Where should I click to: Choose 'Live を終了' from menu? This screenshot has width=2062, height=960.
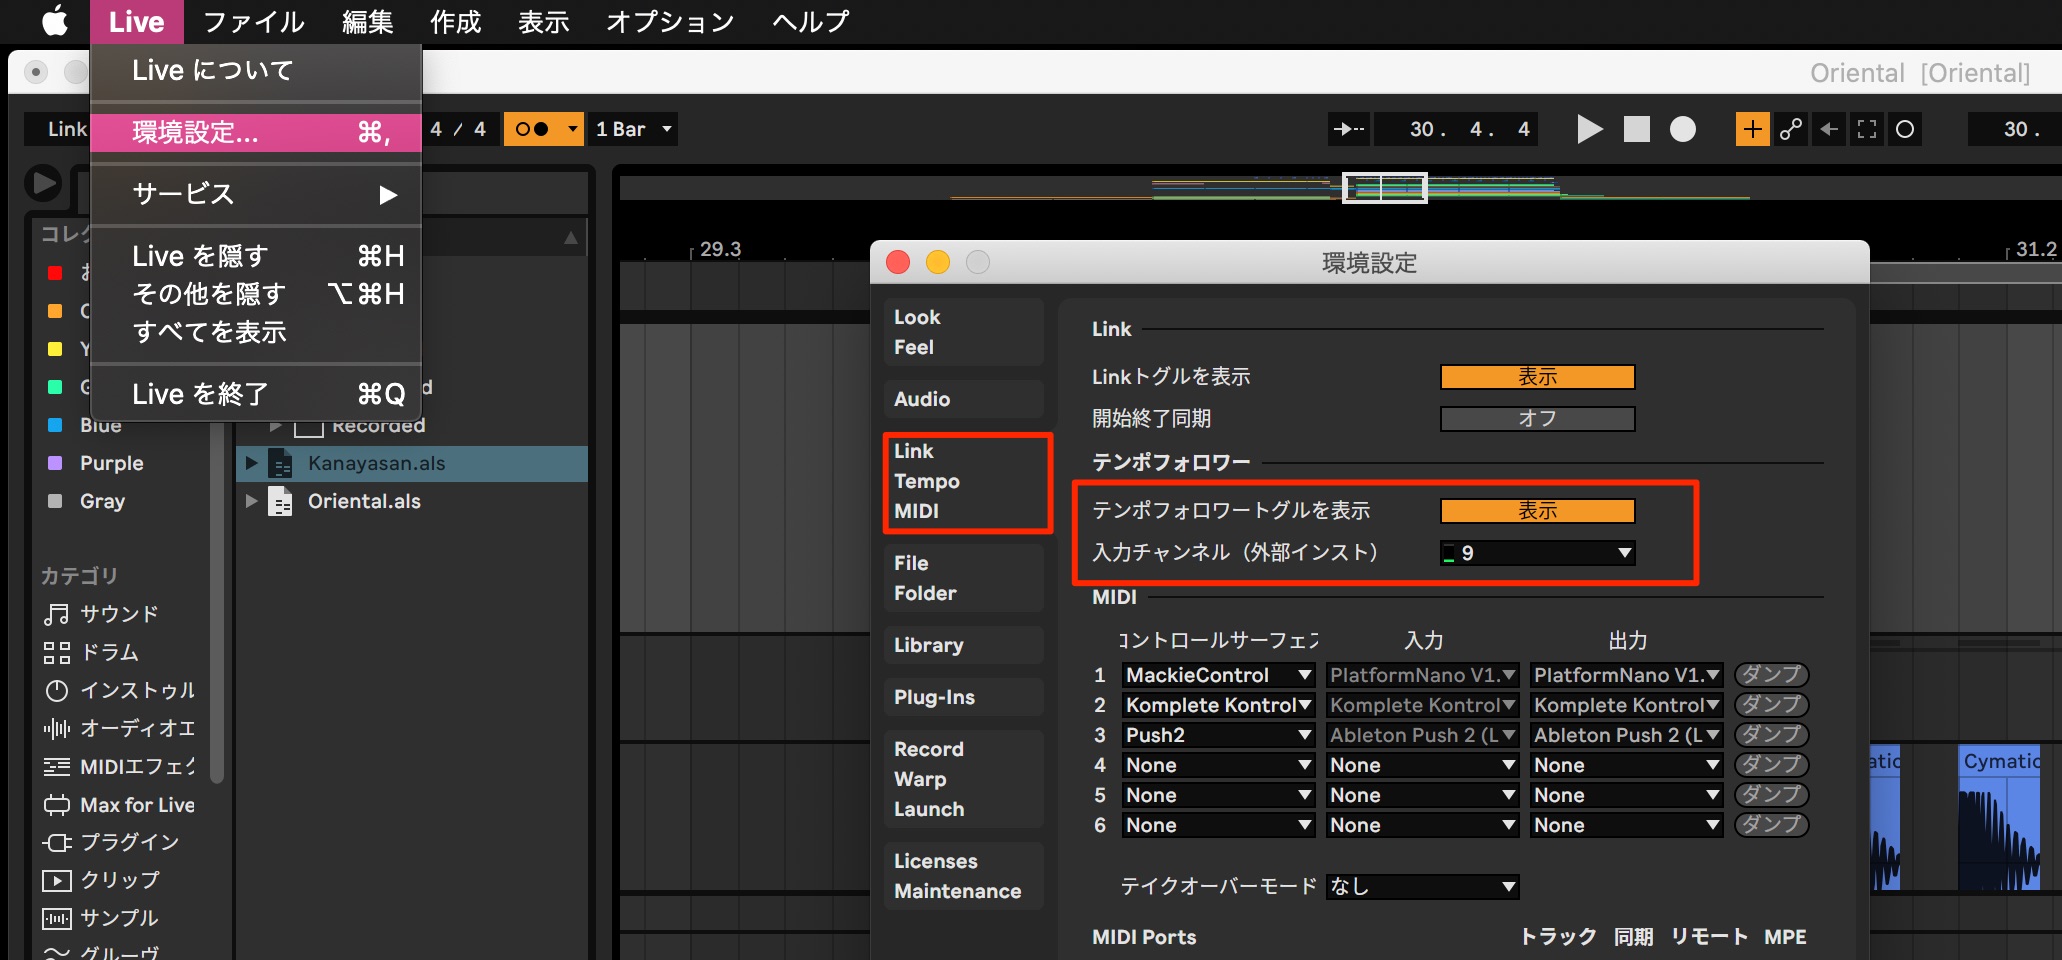[x=256, y=394]
